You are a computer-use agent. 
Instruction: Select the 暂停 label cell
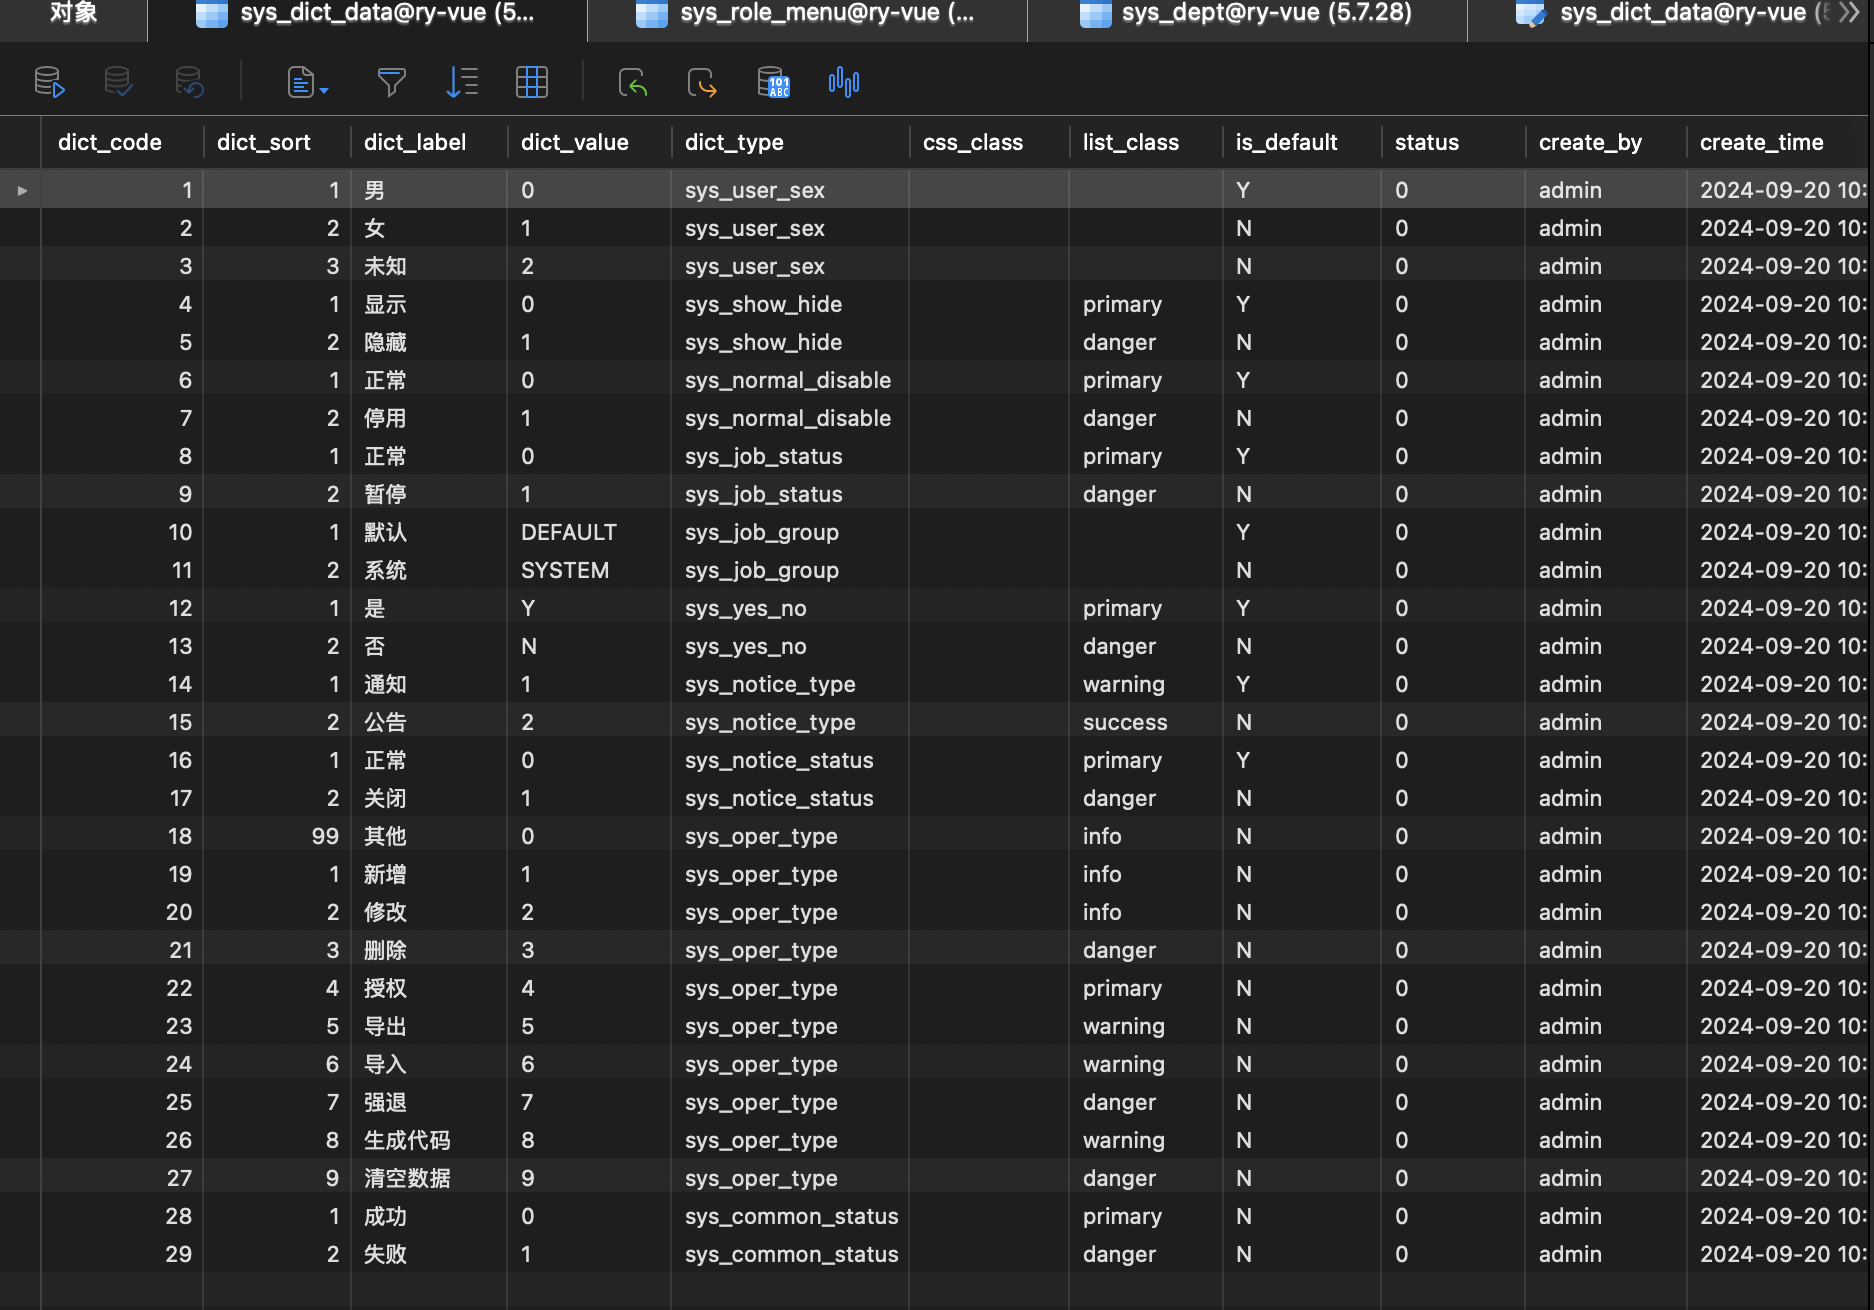[429, 494]
